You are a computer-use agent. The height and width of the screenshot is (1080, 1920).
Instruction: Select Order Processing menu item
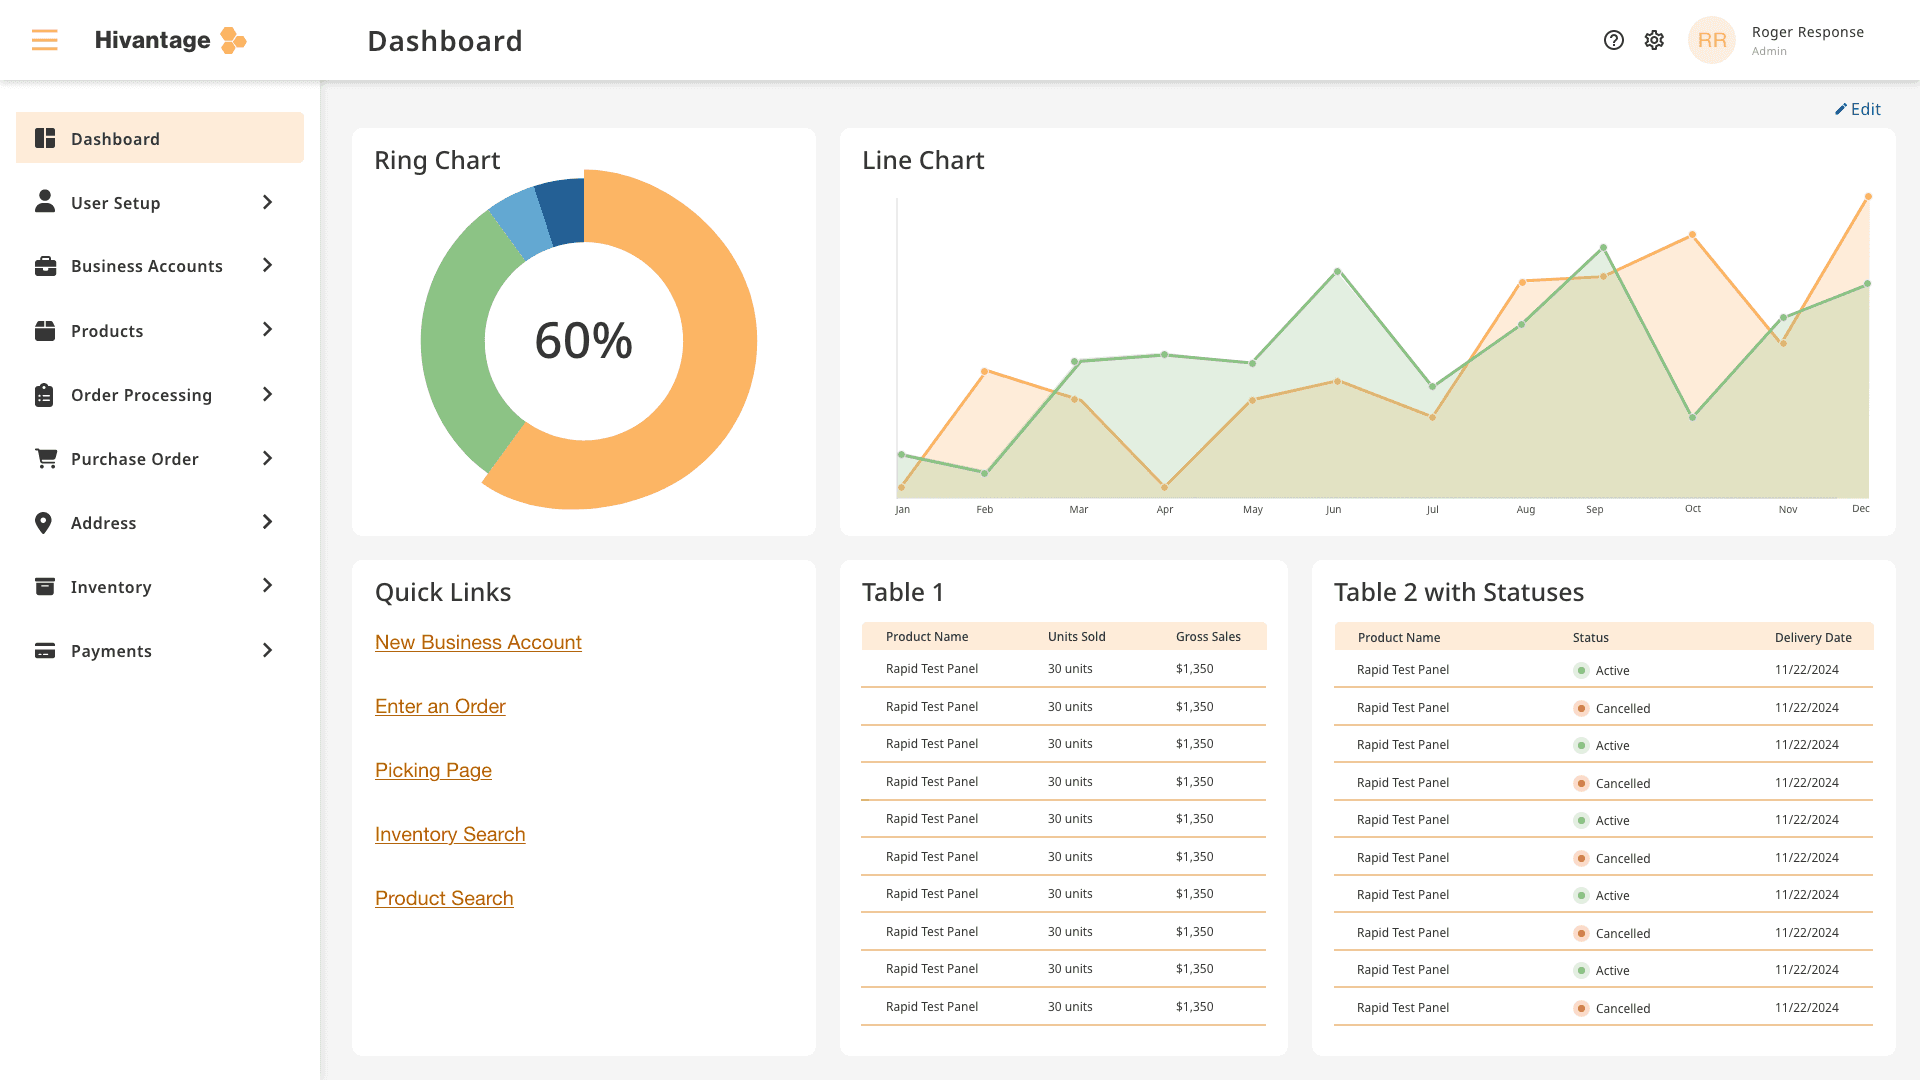click(141, 395)
